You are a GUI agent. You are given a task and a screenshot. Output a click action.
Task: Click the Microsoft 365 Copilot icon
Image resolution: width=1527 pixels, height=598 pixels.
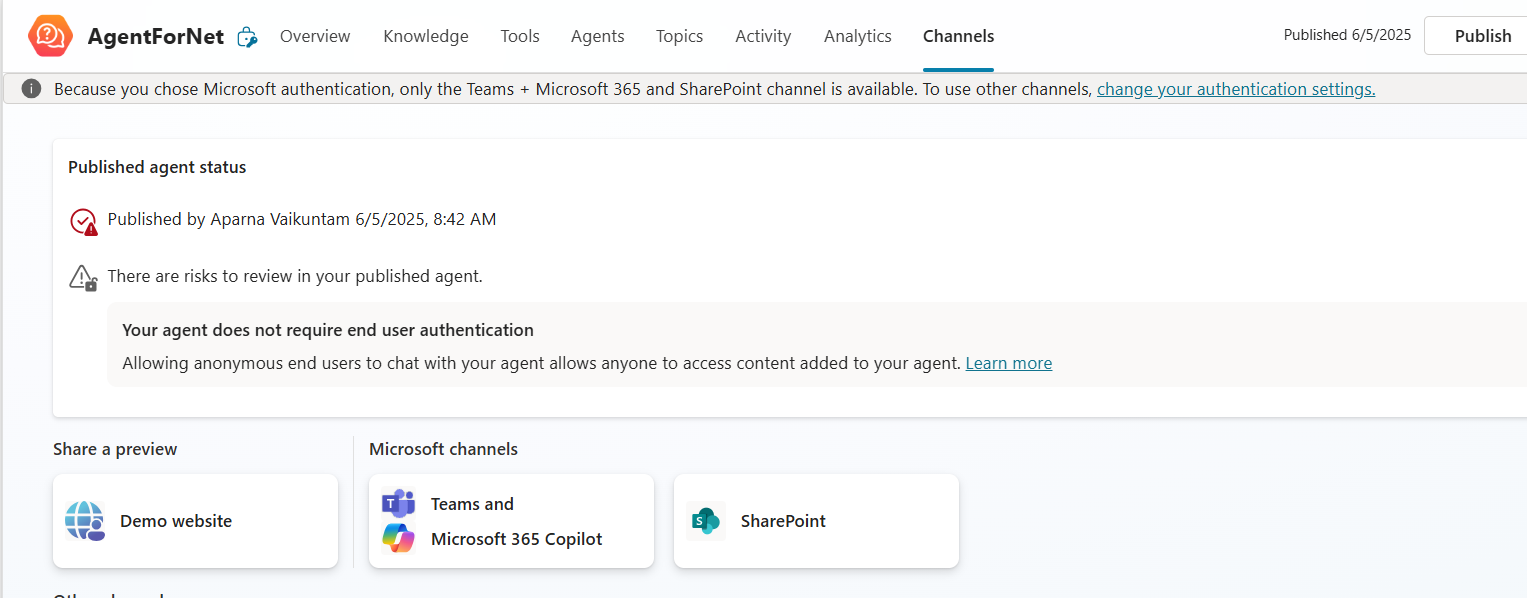click(x=398, y=538)
